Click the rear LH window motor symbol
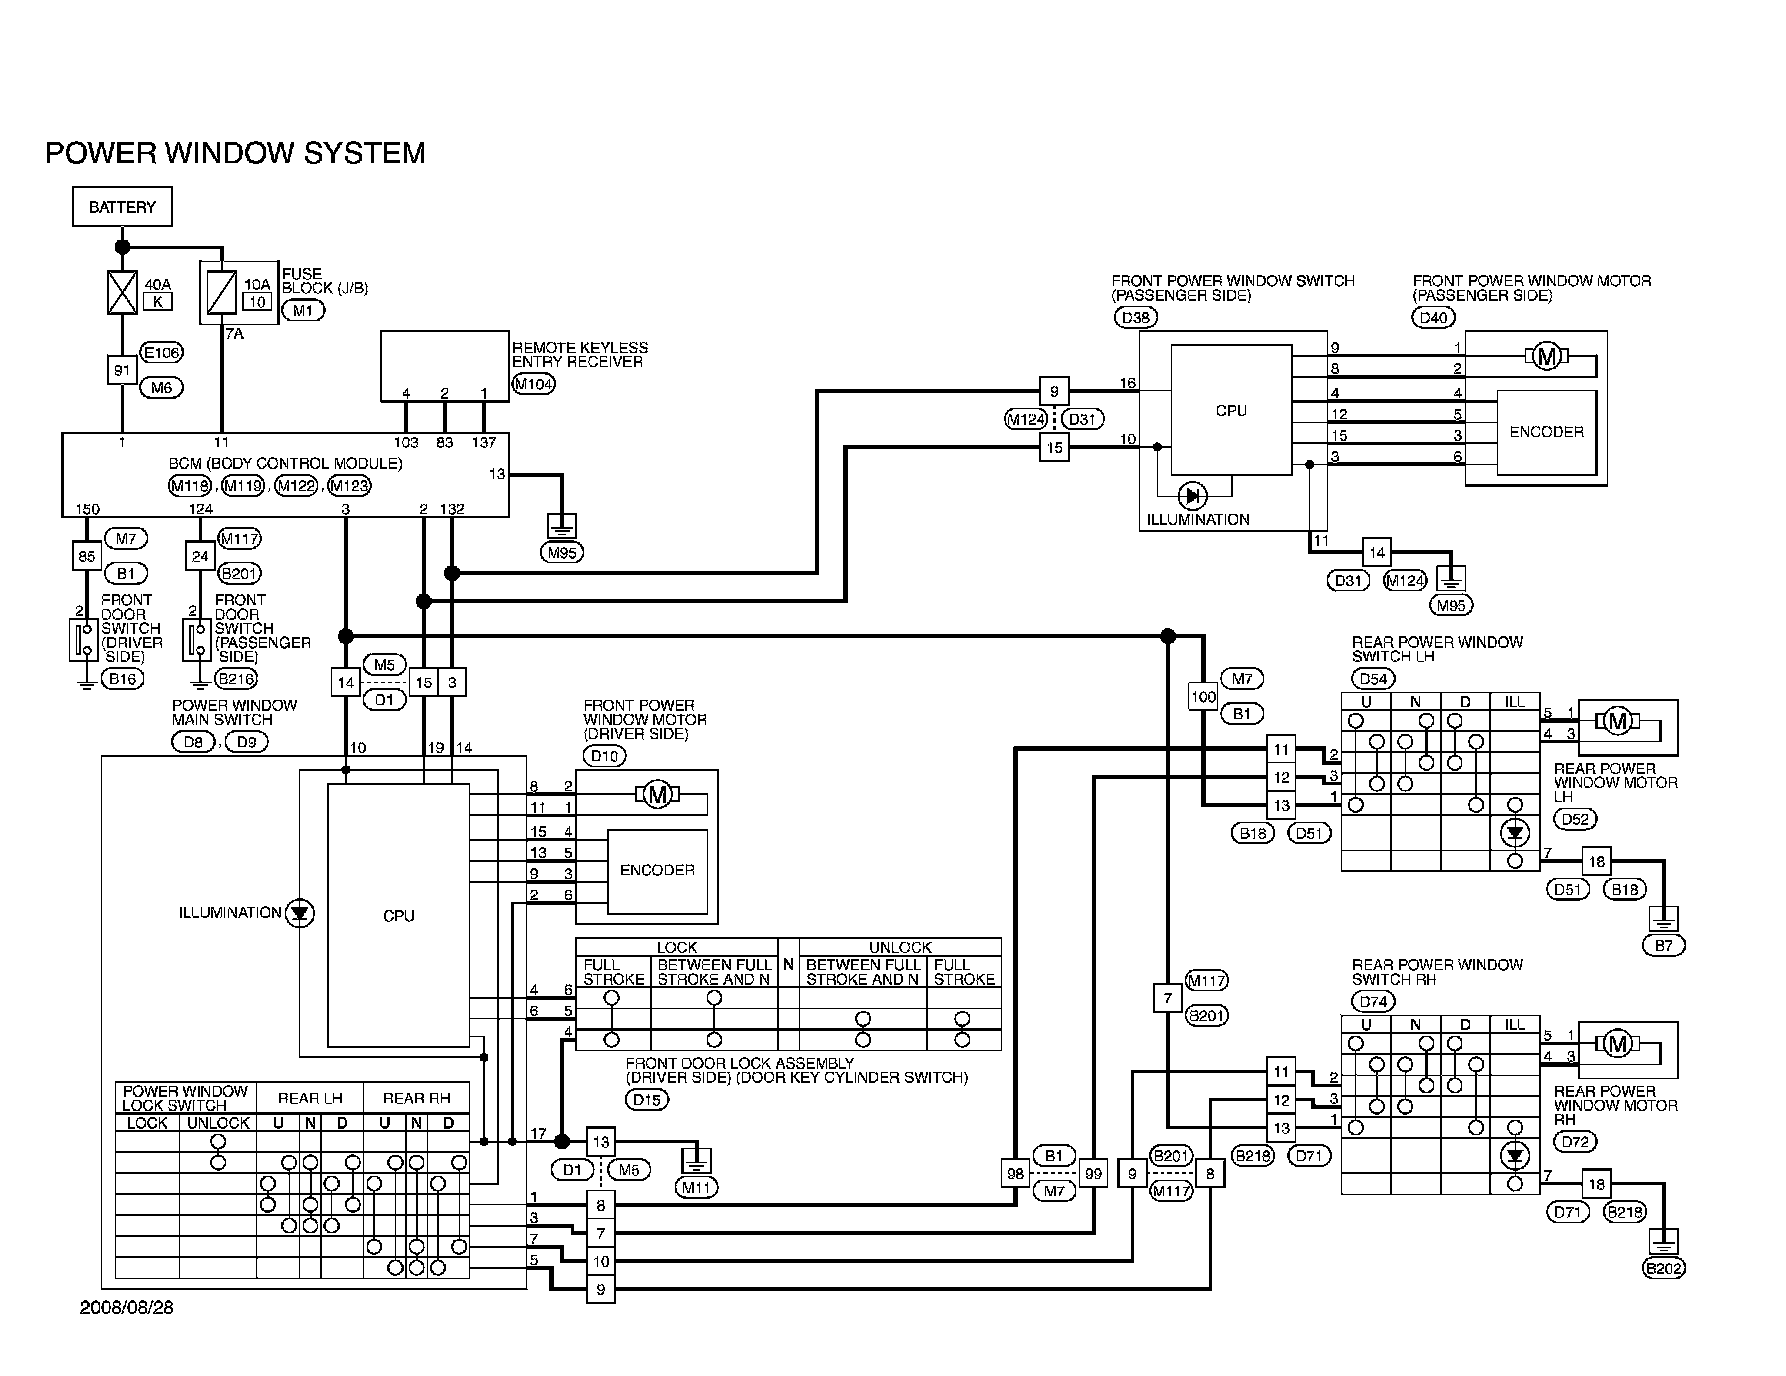Screen dimensions: 1786x1376 click(x=1617, y=720)
